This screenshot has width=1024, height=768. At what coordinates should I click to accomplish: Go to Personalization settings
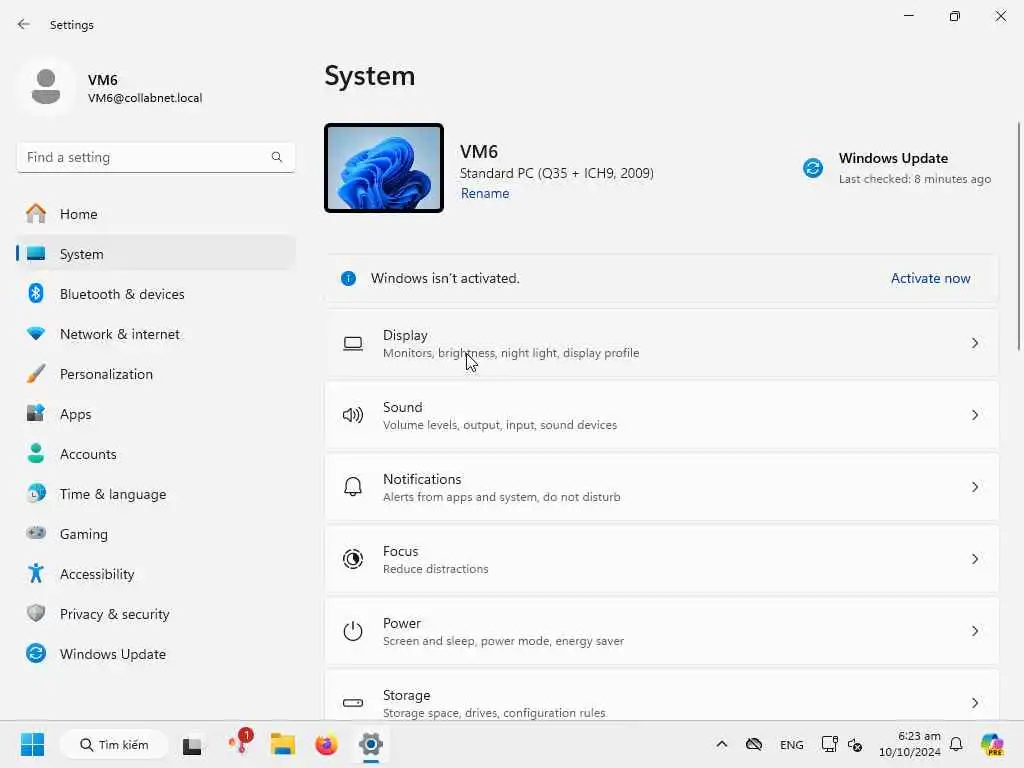pos(156,374)
